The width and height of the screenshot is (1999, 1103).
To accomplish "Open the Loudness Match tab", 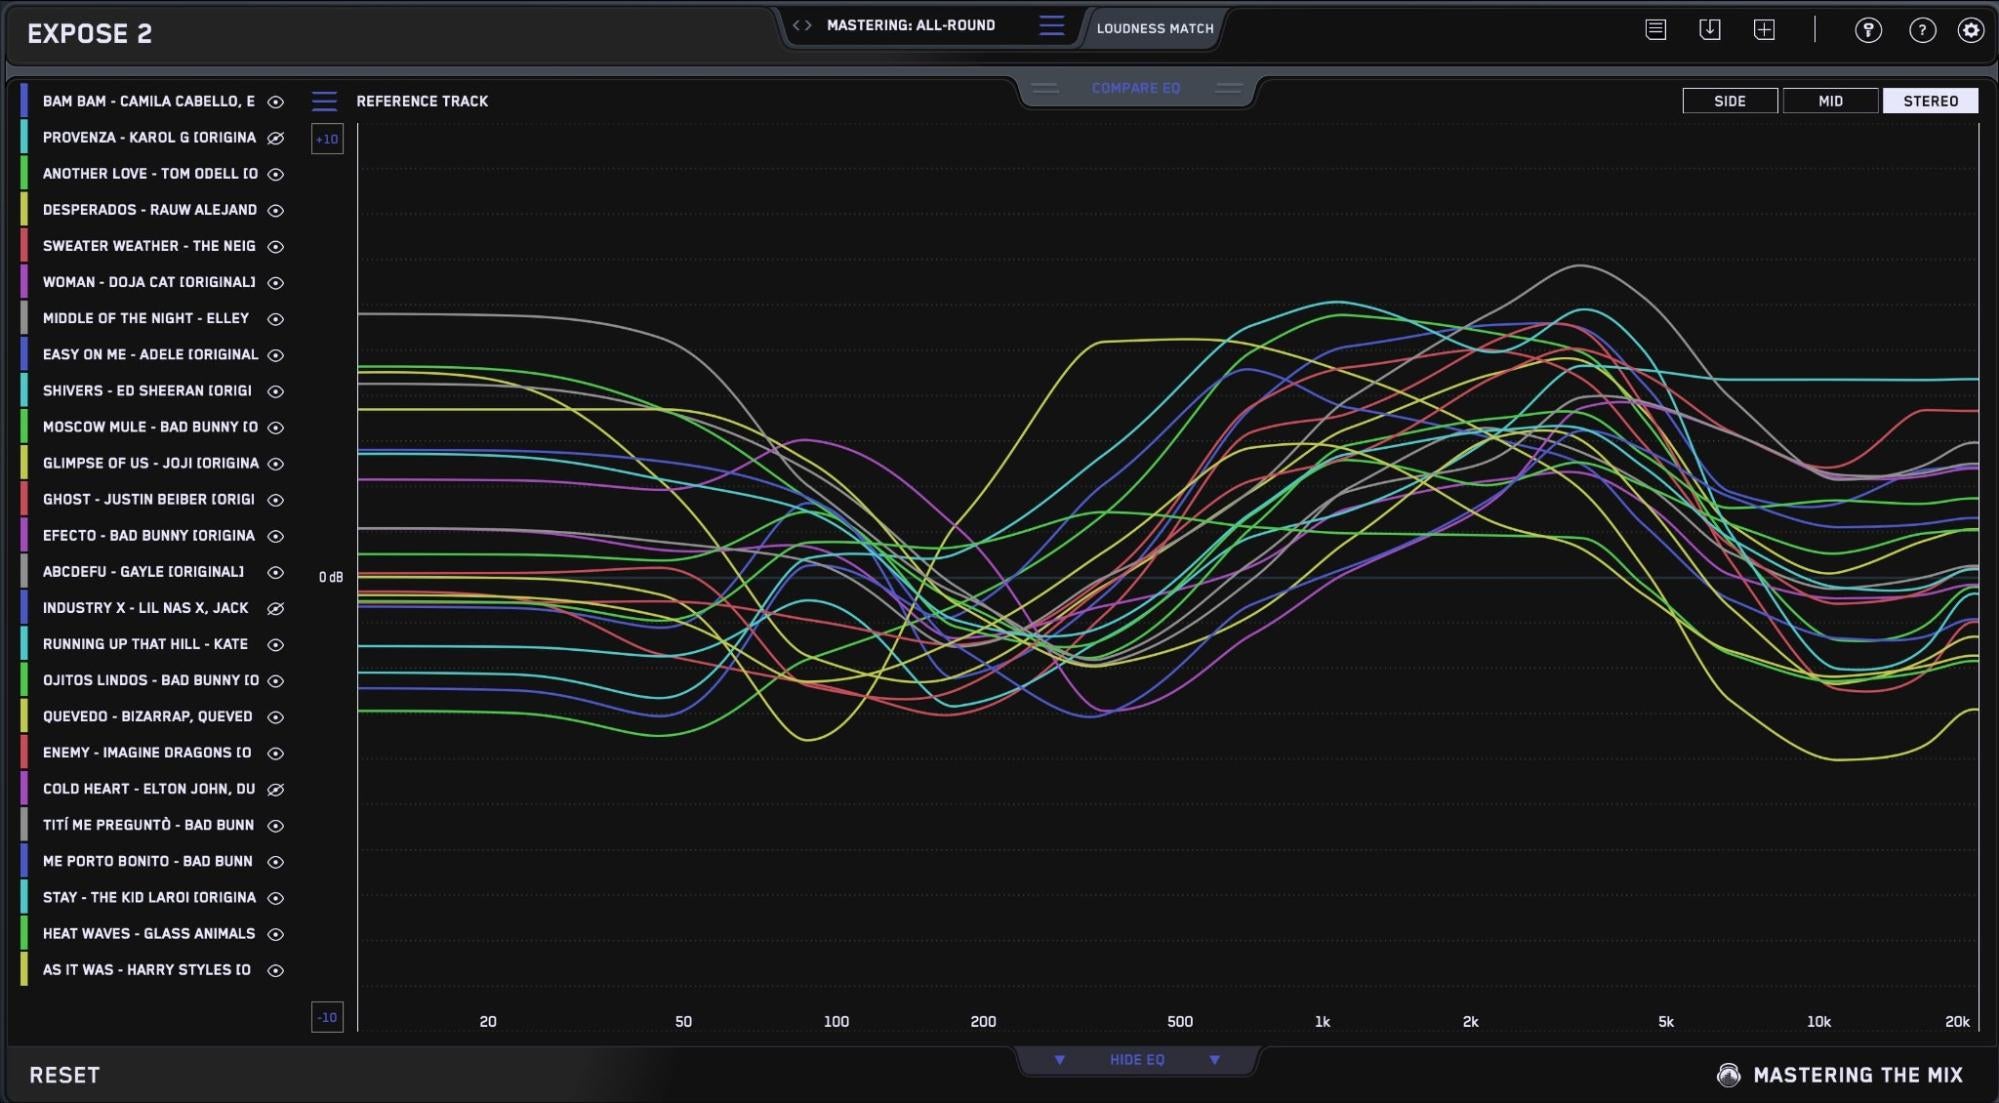I will click(x=1155, y=28).
